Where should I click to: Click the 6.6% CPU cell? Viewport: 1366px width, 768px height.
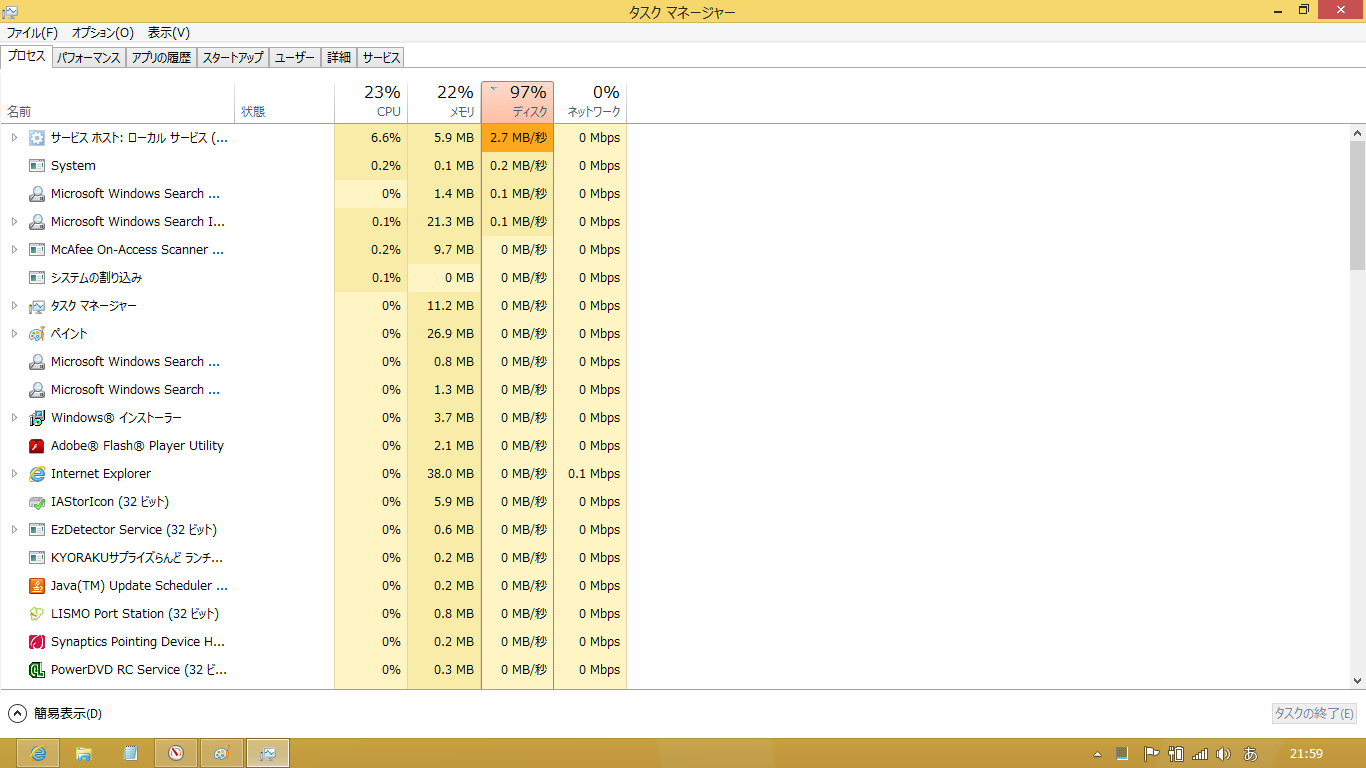point(371,138)
